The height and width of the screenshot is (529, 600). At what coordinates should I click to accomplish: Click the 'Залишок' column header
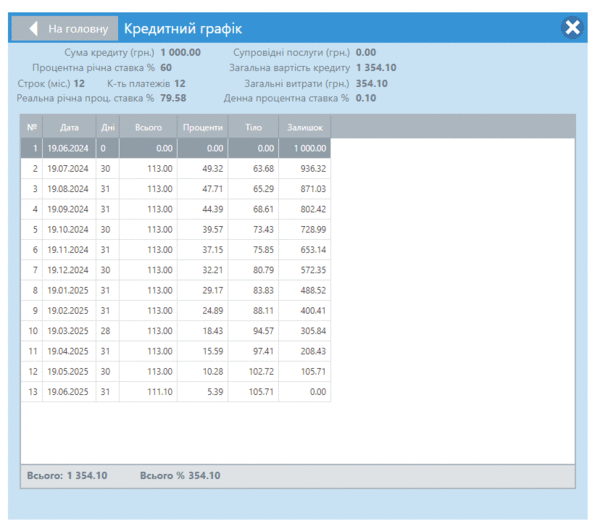[x=304, y=127]
